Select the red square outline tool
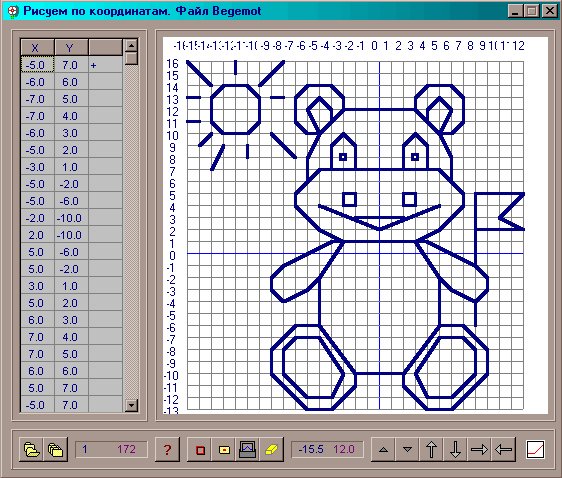562x478 pixels. click(x=200, y=449)
